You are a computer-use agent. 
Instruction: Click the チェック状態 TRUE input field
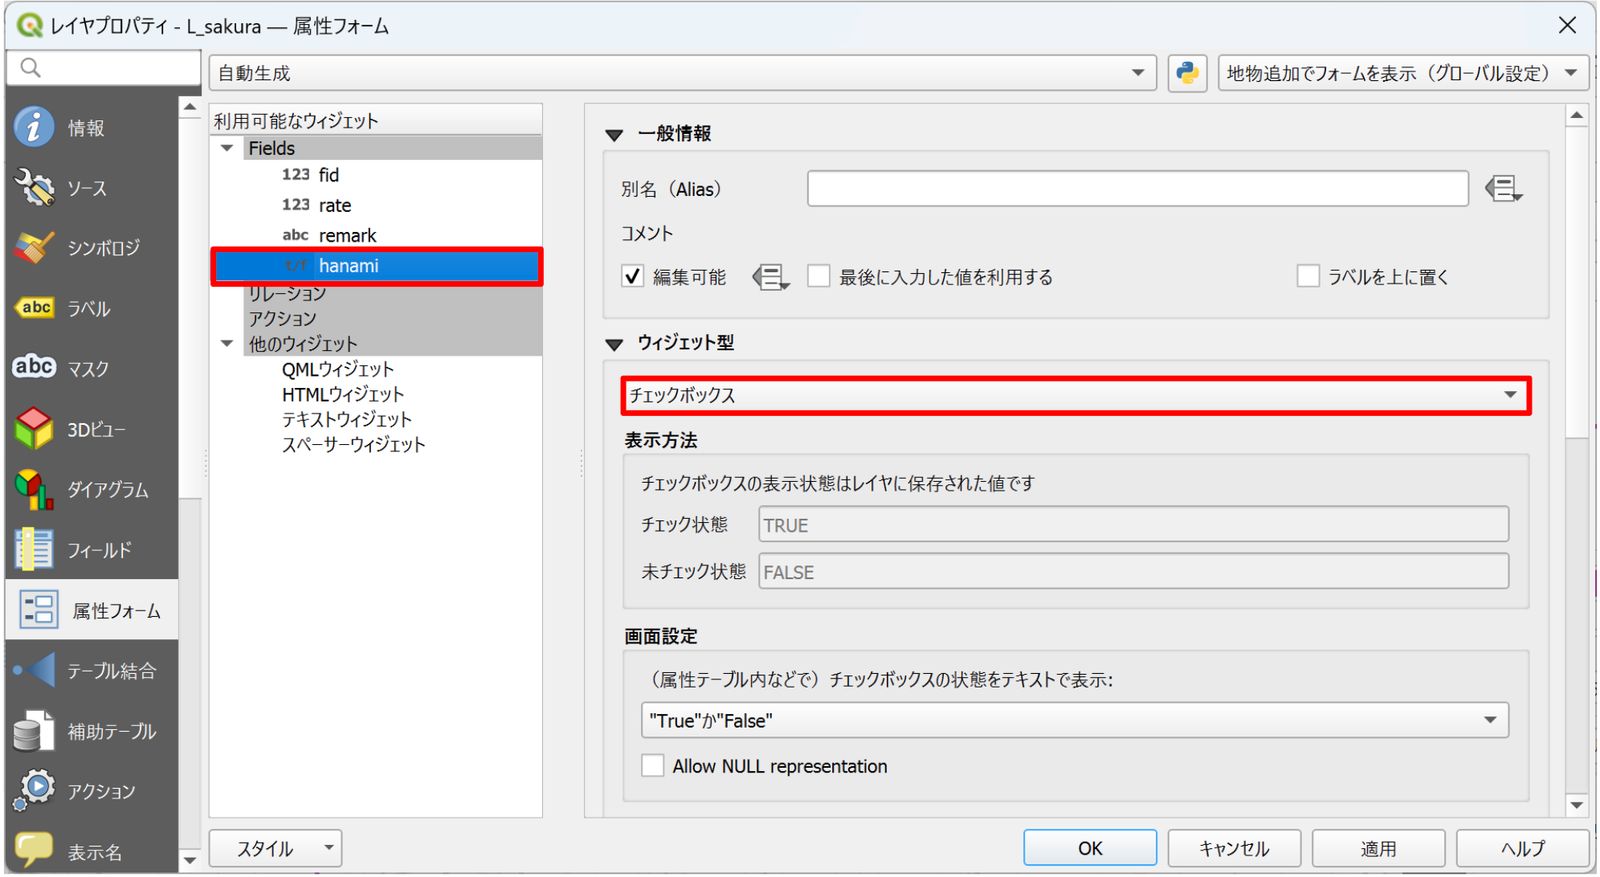tap(1133, 524)
